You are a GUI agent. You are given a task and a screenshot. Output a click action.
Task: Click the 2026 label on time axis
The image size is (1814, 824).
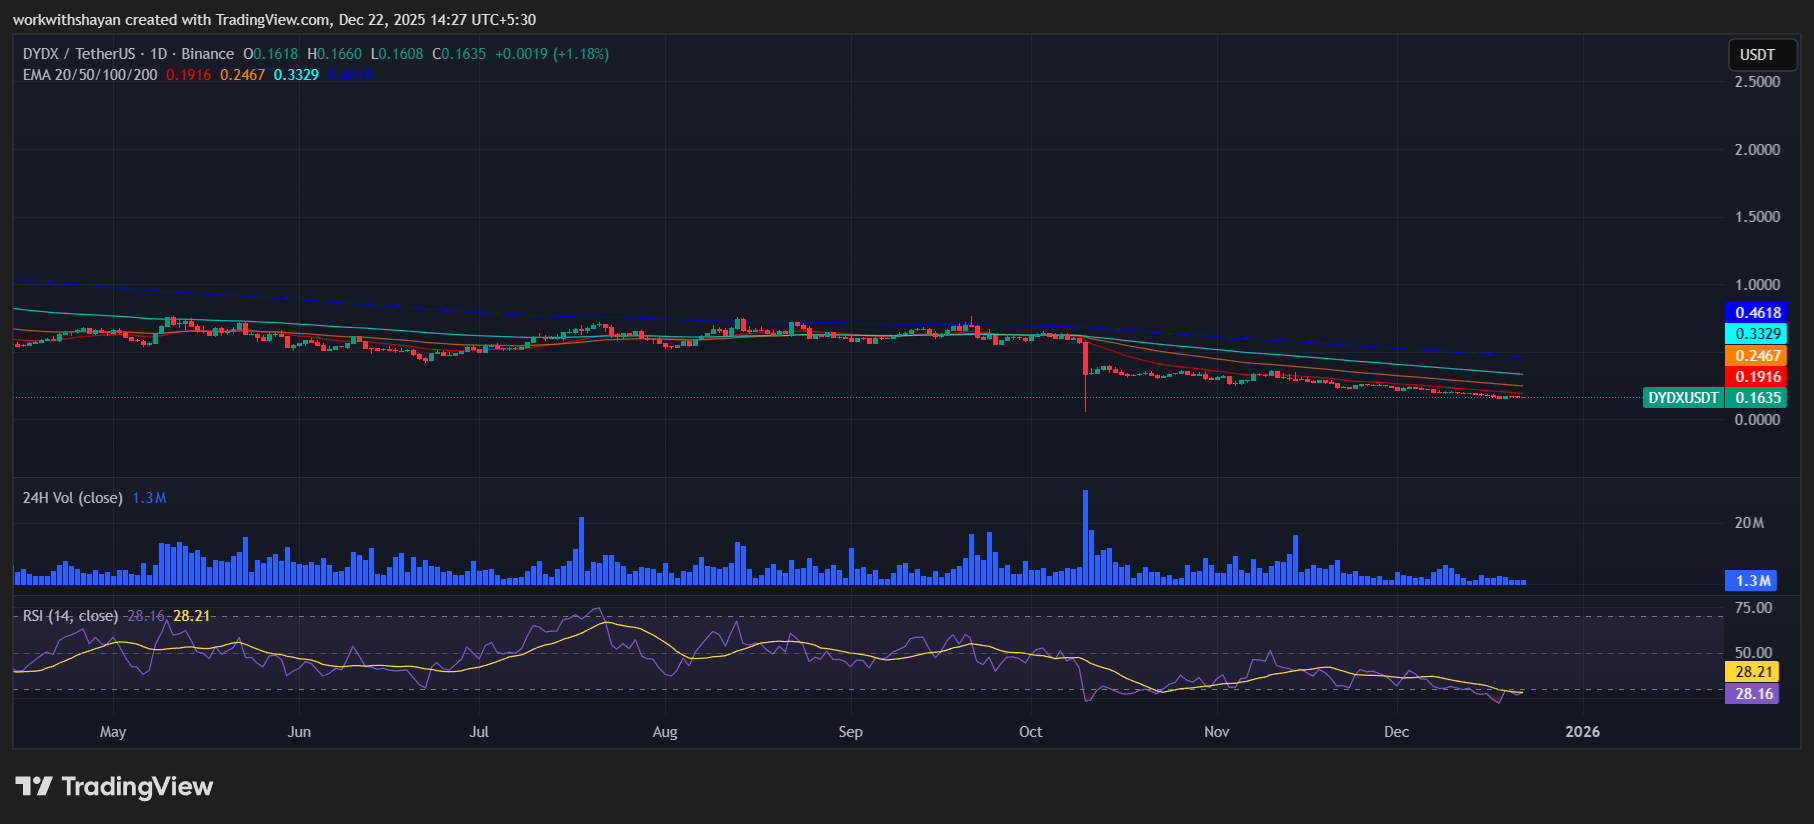point(1582,732)
